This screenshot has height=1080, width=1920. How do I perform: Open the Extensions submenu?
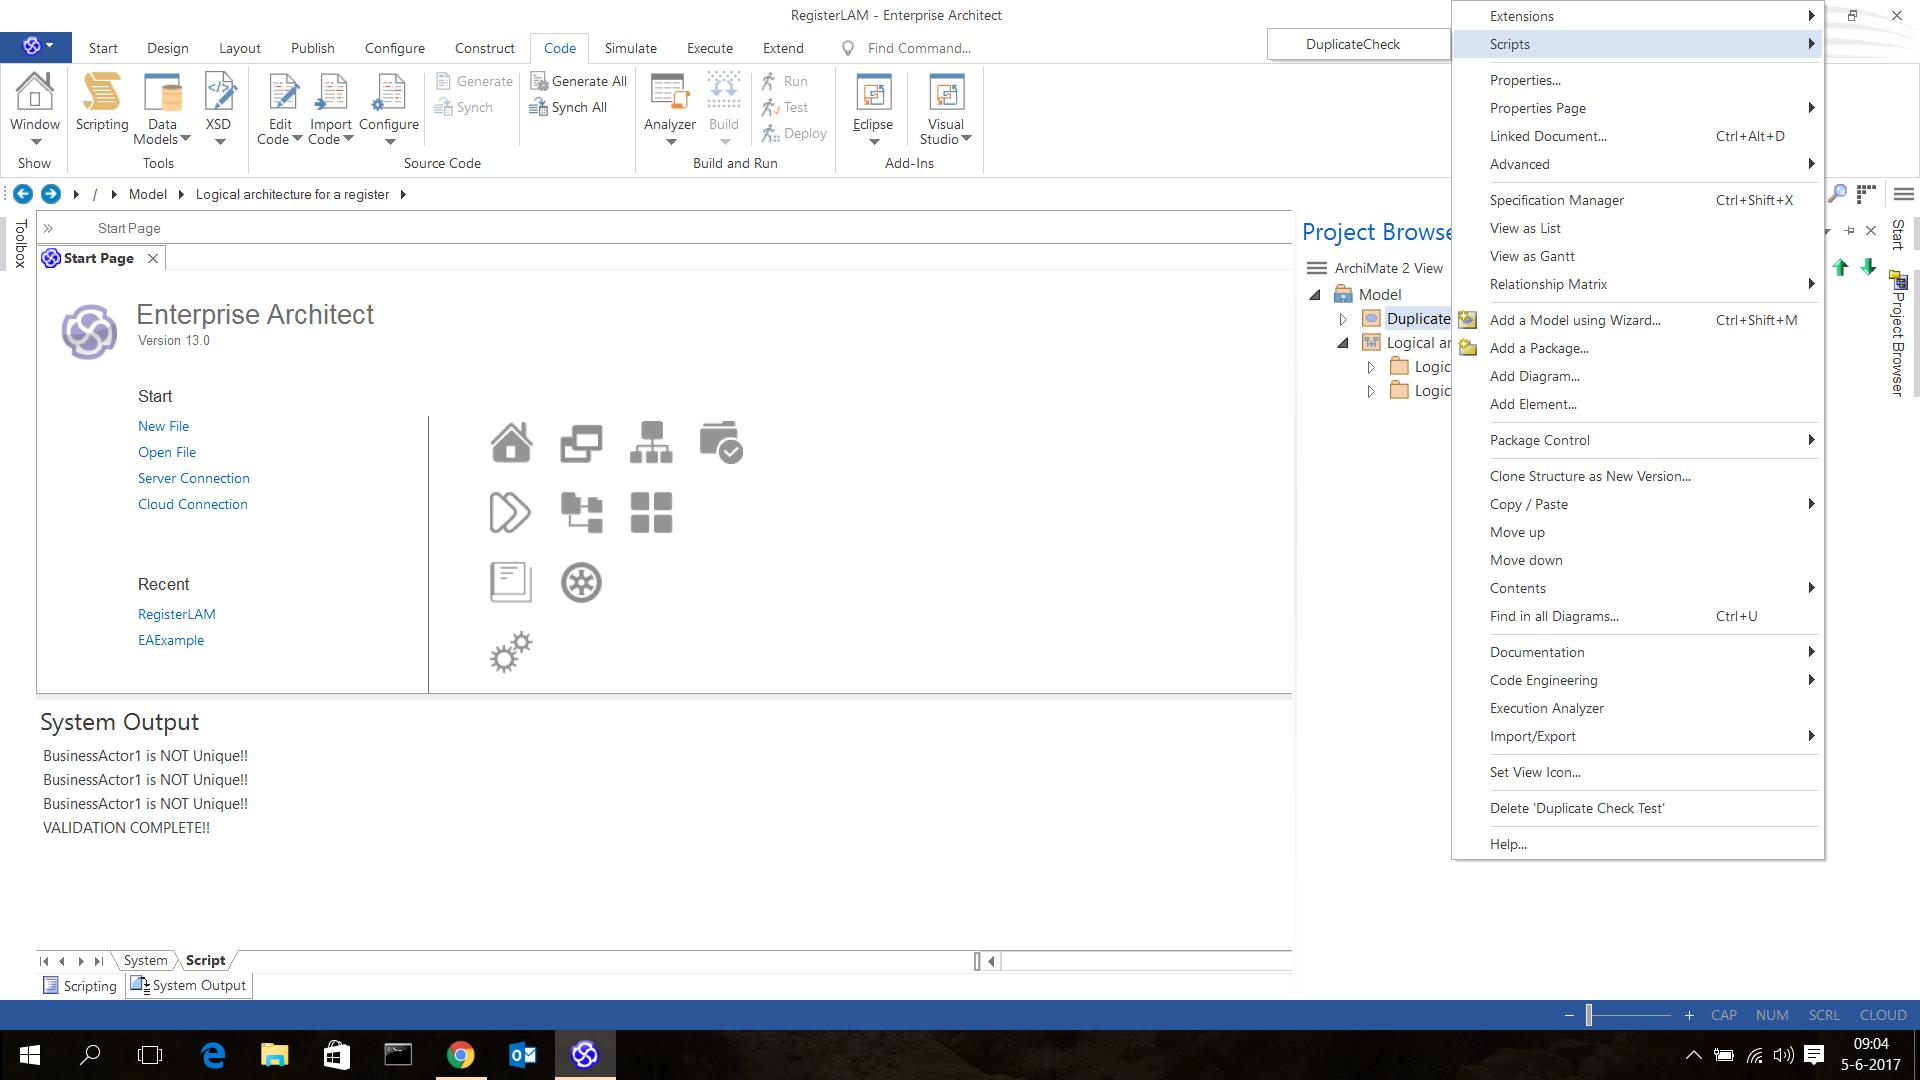[1638, 16]
